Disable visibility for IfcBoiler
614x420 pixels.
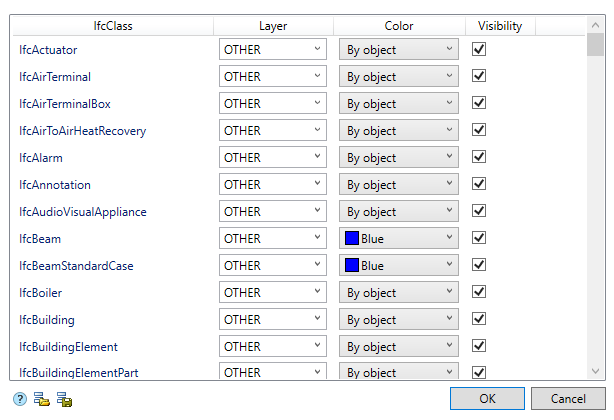coord(479,292)
